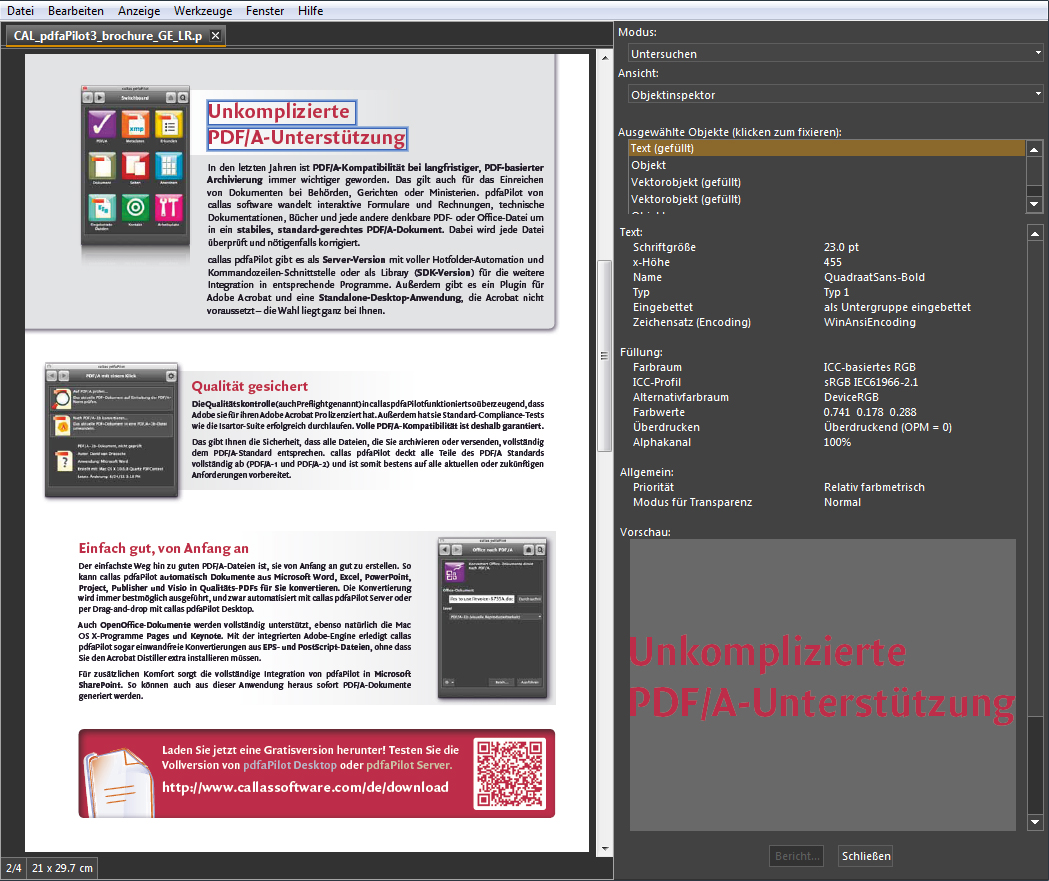Open the Werkzeuge menu
Viewport: 1049px width, 881px height.
pyautogui.click(x=203, y=11)
